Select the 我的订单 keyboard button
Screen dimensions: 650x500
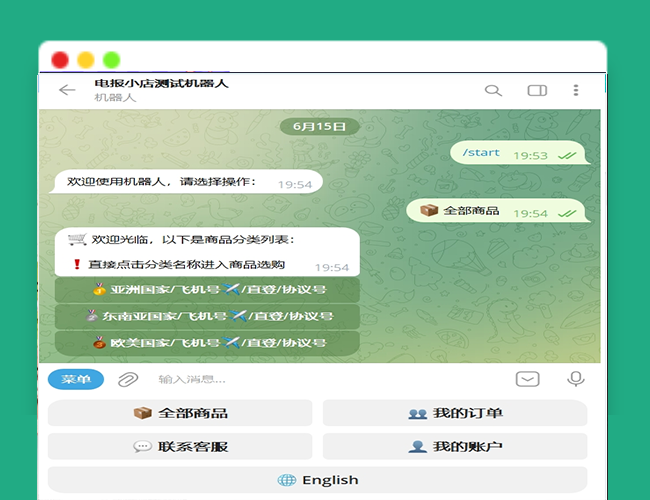click(x=455, y=413)
